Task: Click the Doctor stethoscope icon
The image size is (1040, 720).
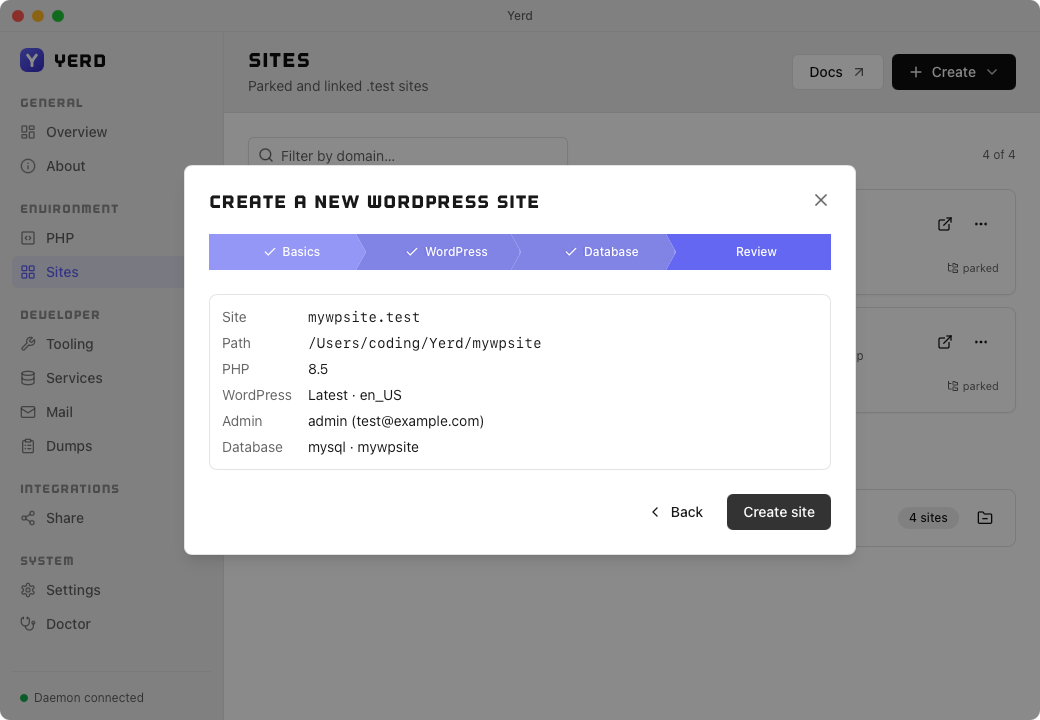Action: [28, 624]
